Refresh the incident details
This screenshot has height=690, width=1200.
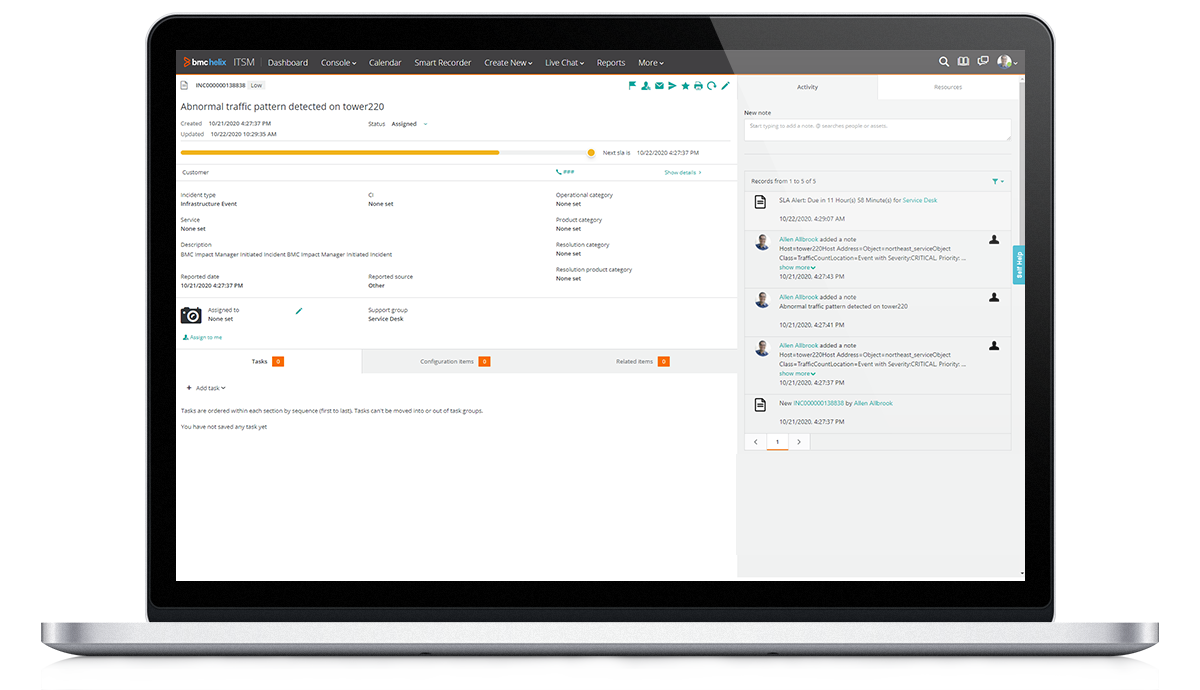[711, 86]
